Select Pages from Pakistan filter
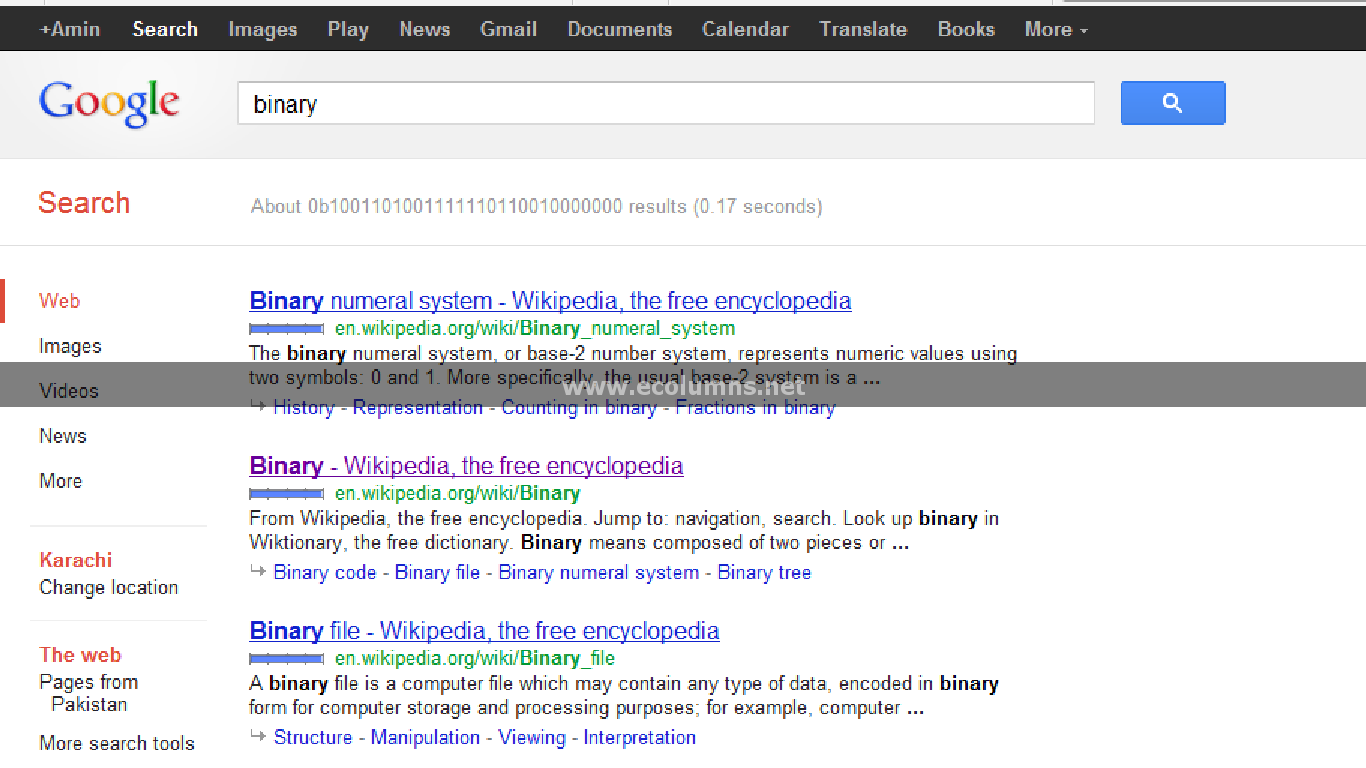This screenshot has width=1366, height=768. pyautogui.click(x=89, y=693)
